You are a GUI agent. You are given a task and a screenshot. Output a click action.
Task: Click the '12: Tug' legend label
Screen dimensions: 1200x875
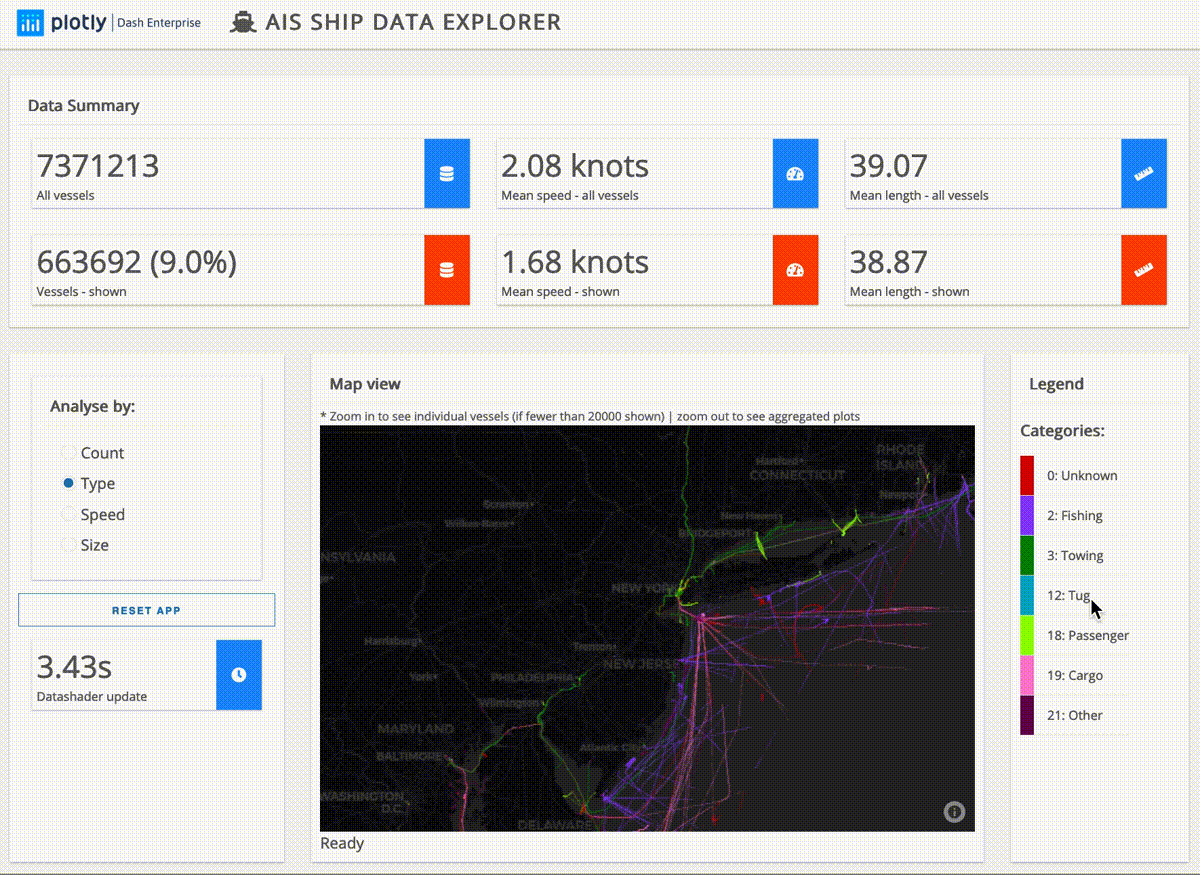tap(1069, 596)
